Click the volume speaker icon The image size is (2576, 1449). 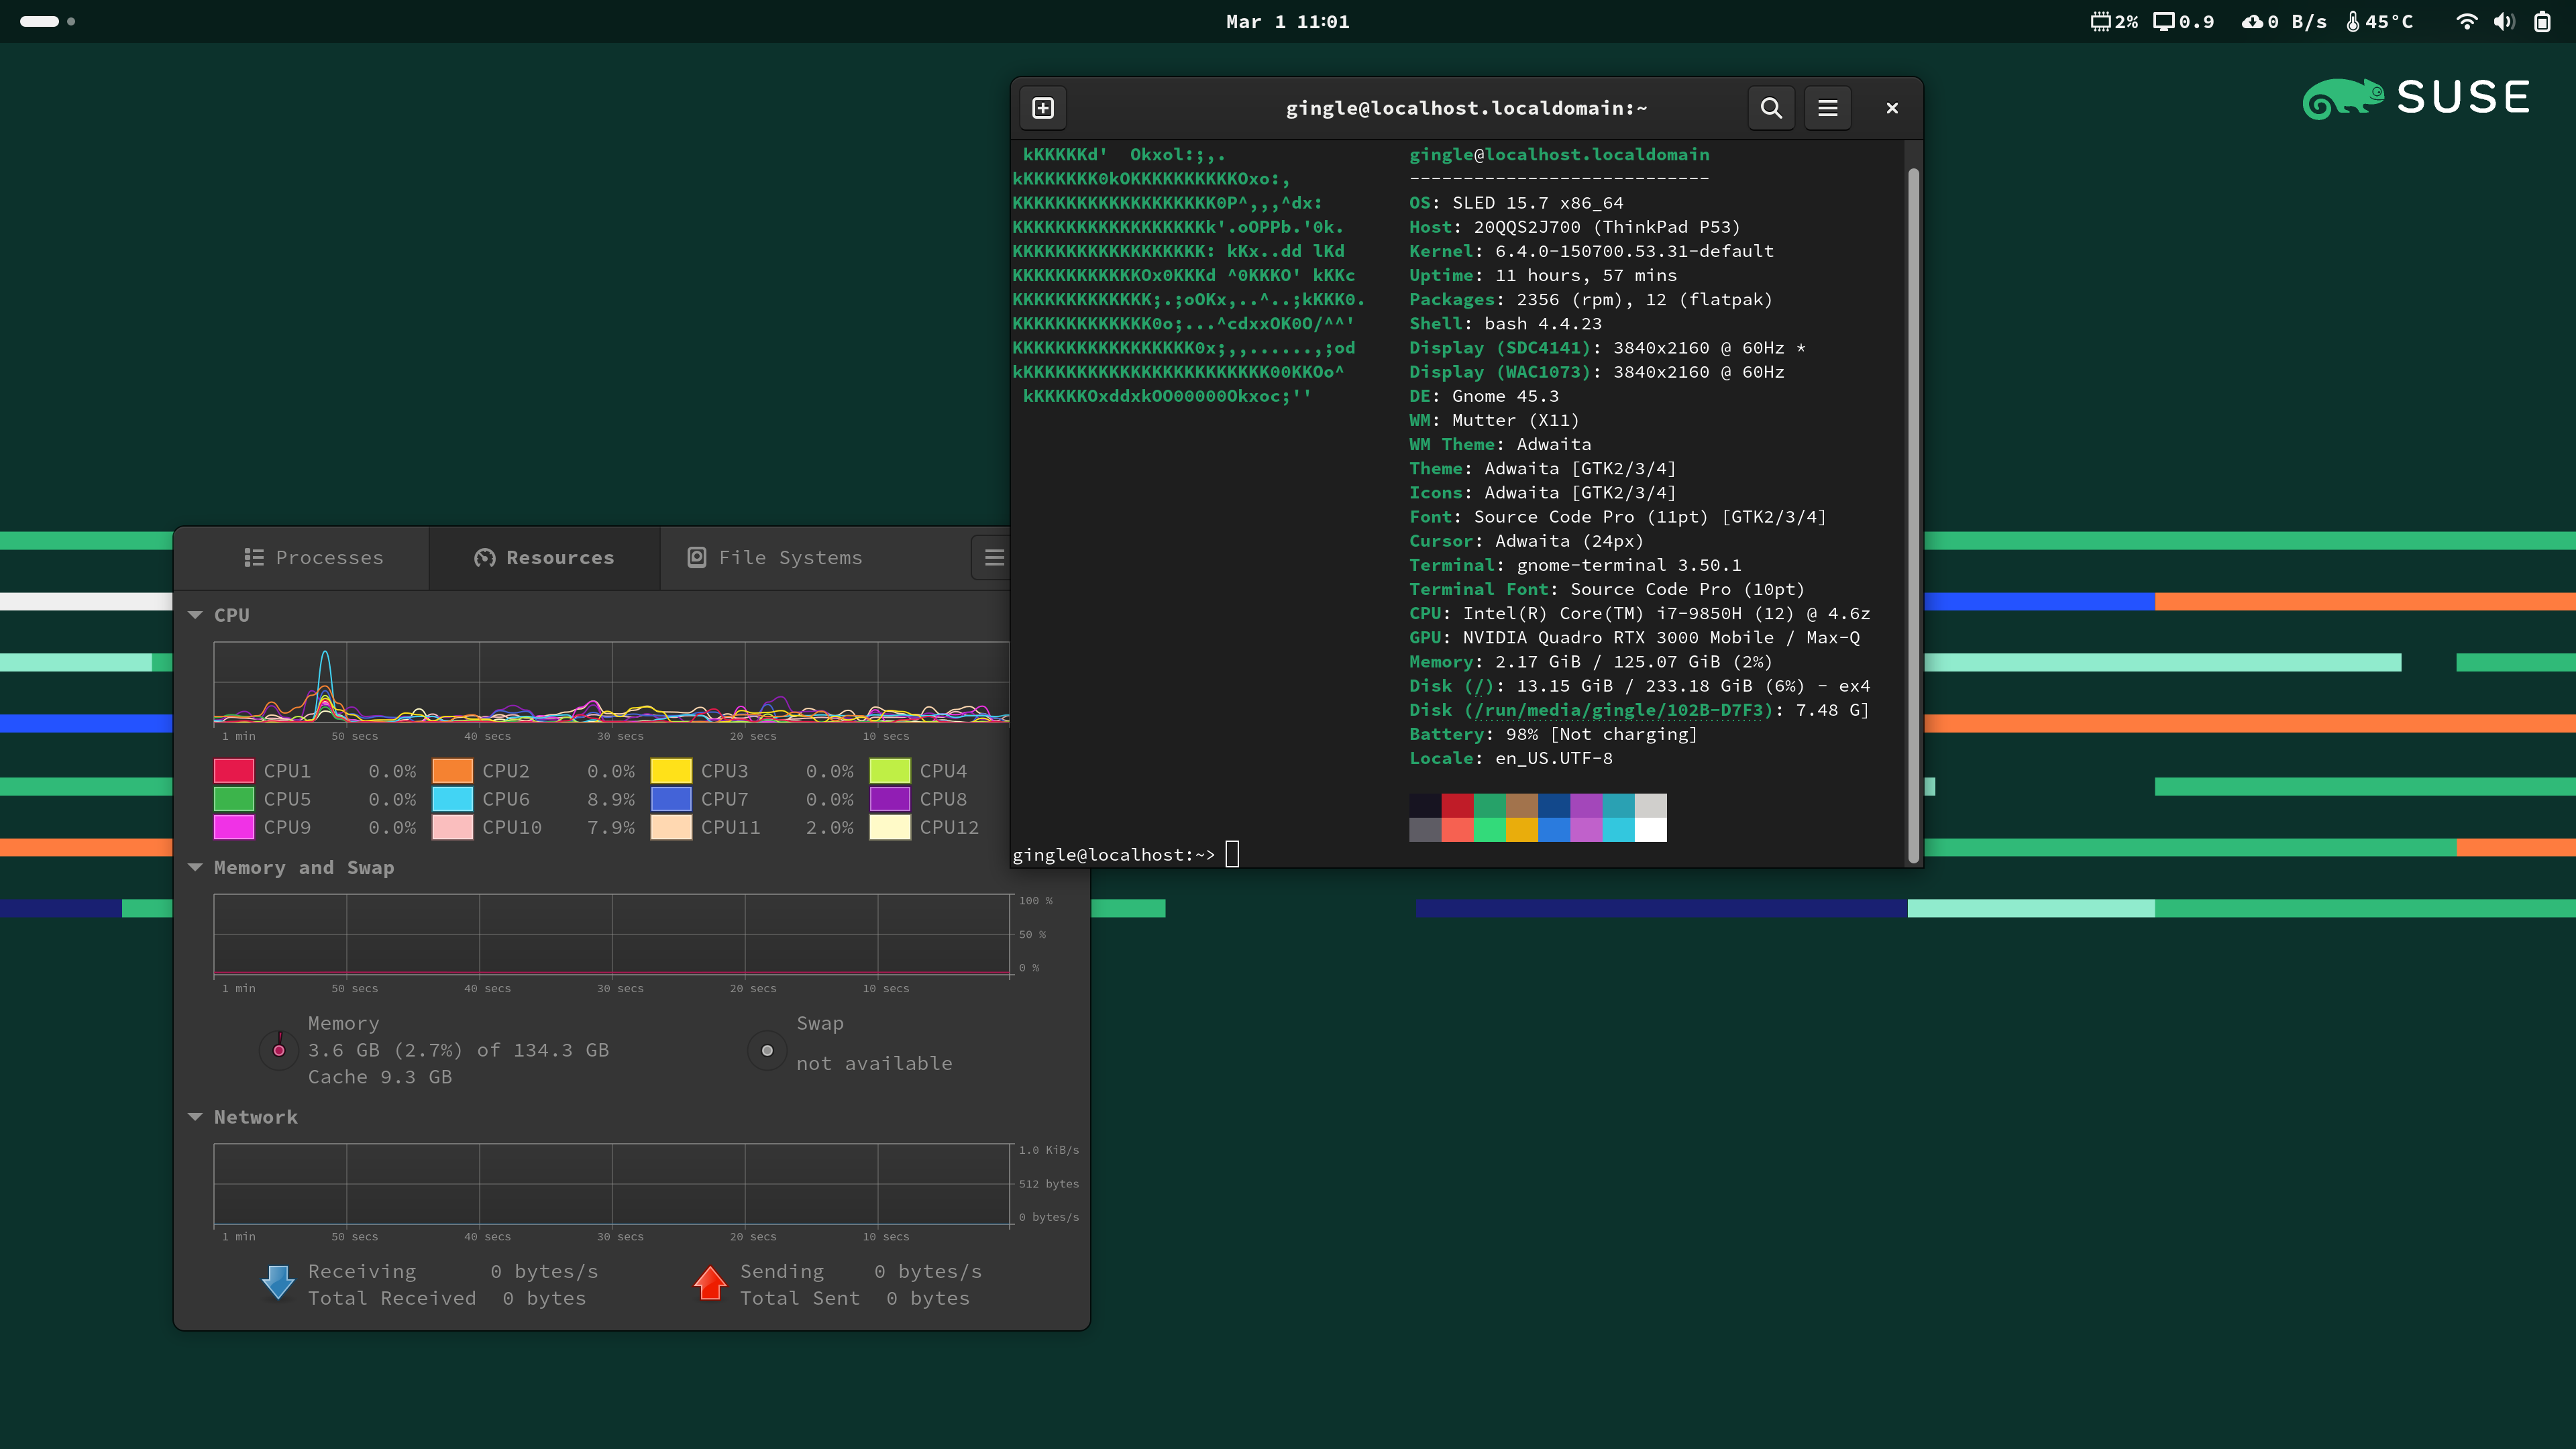(x=2503, y=22)
